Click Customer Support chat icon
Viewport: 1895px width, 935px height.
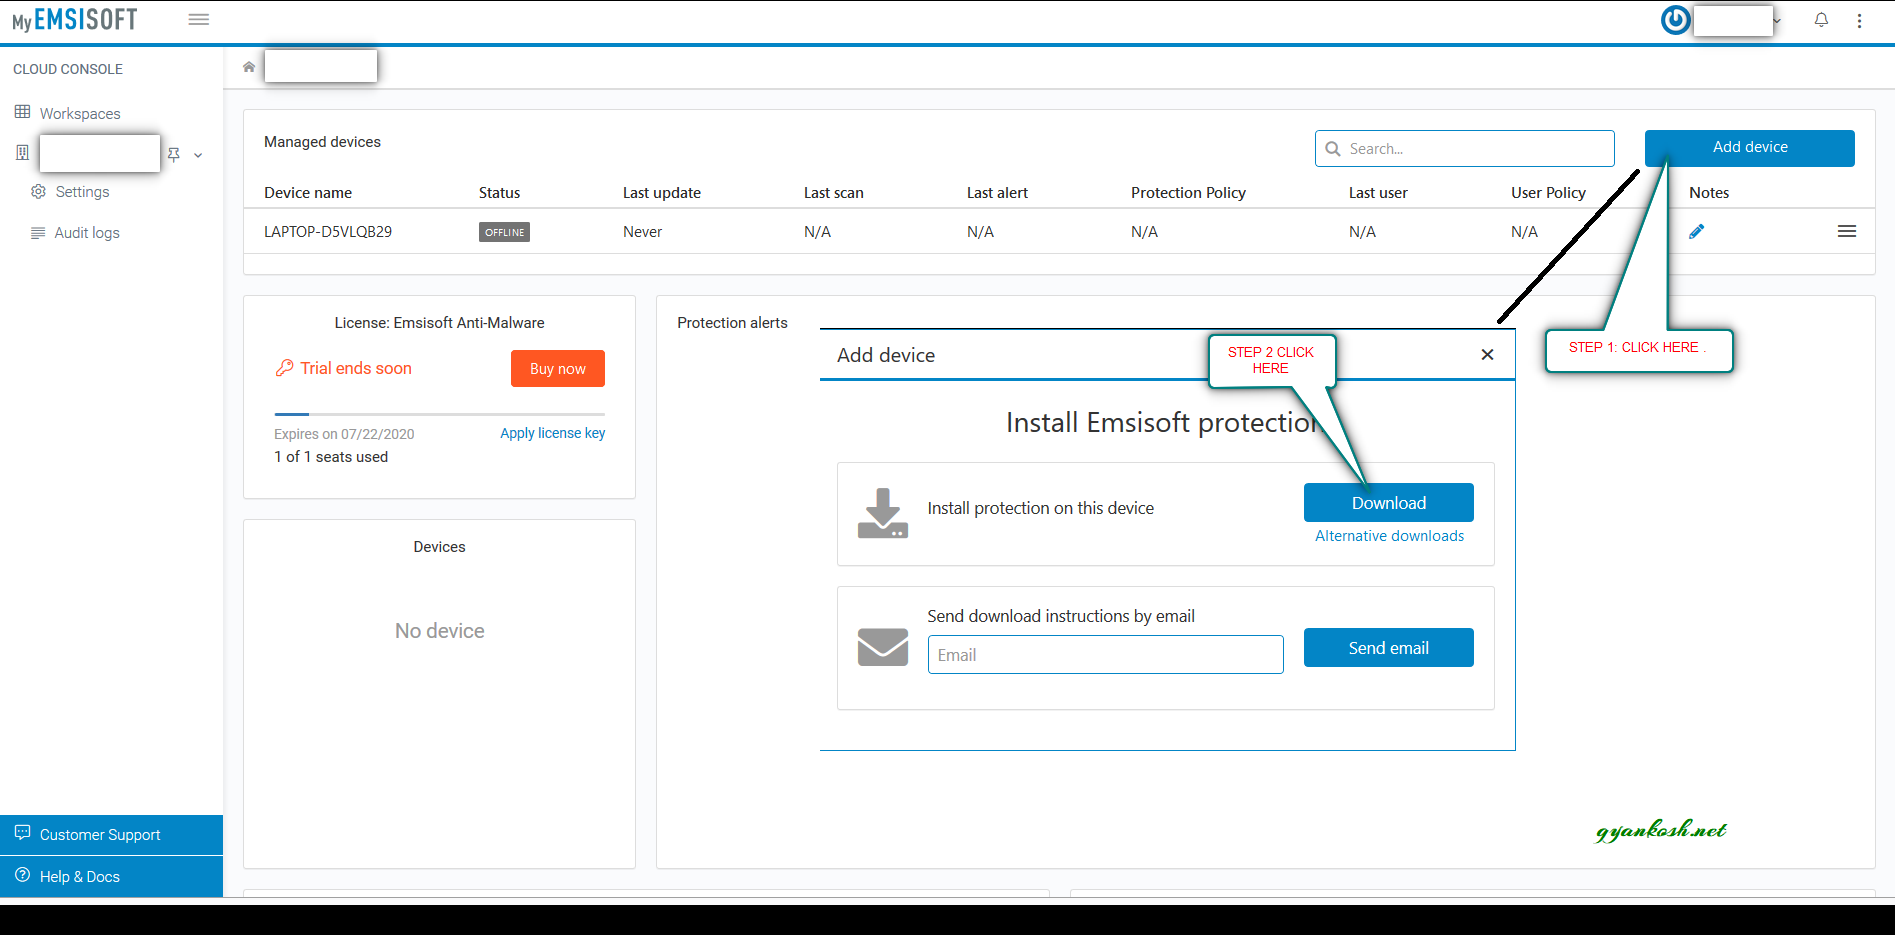tap(22, 833)
